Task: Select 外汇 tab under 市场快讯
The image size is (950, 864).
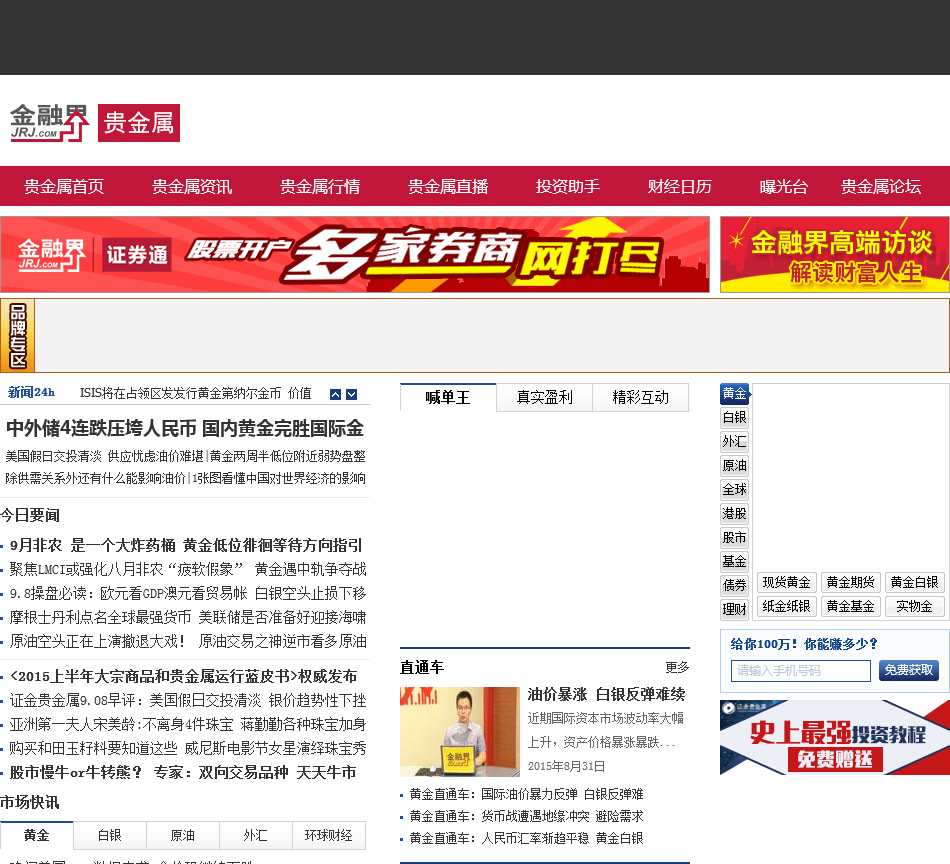Action: [x=255, y=836]
